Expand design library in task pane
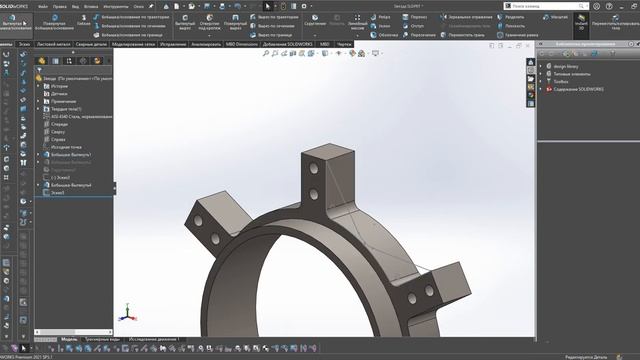This screenshot has width=640, height=360. pos(541,66)
